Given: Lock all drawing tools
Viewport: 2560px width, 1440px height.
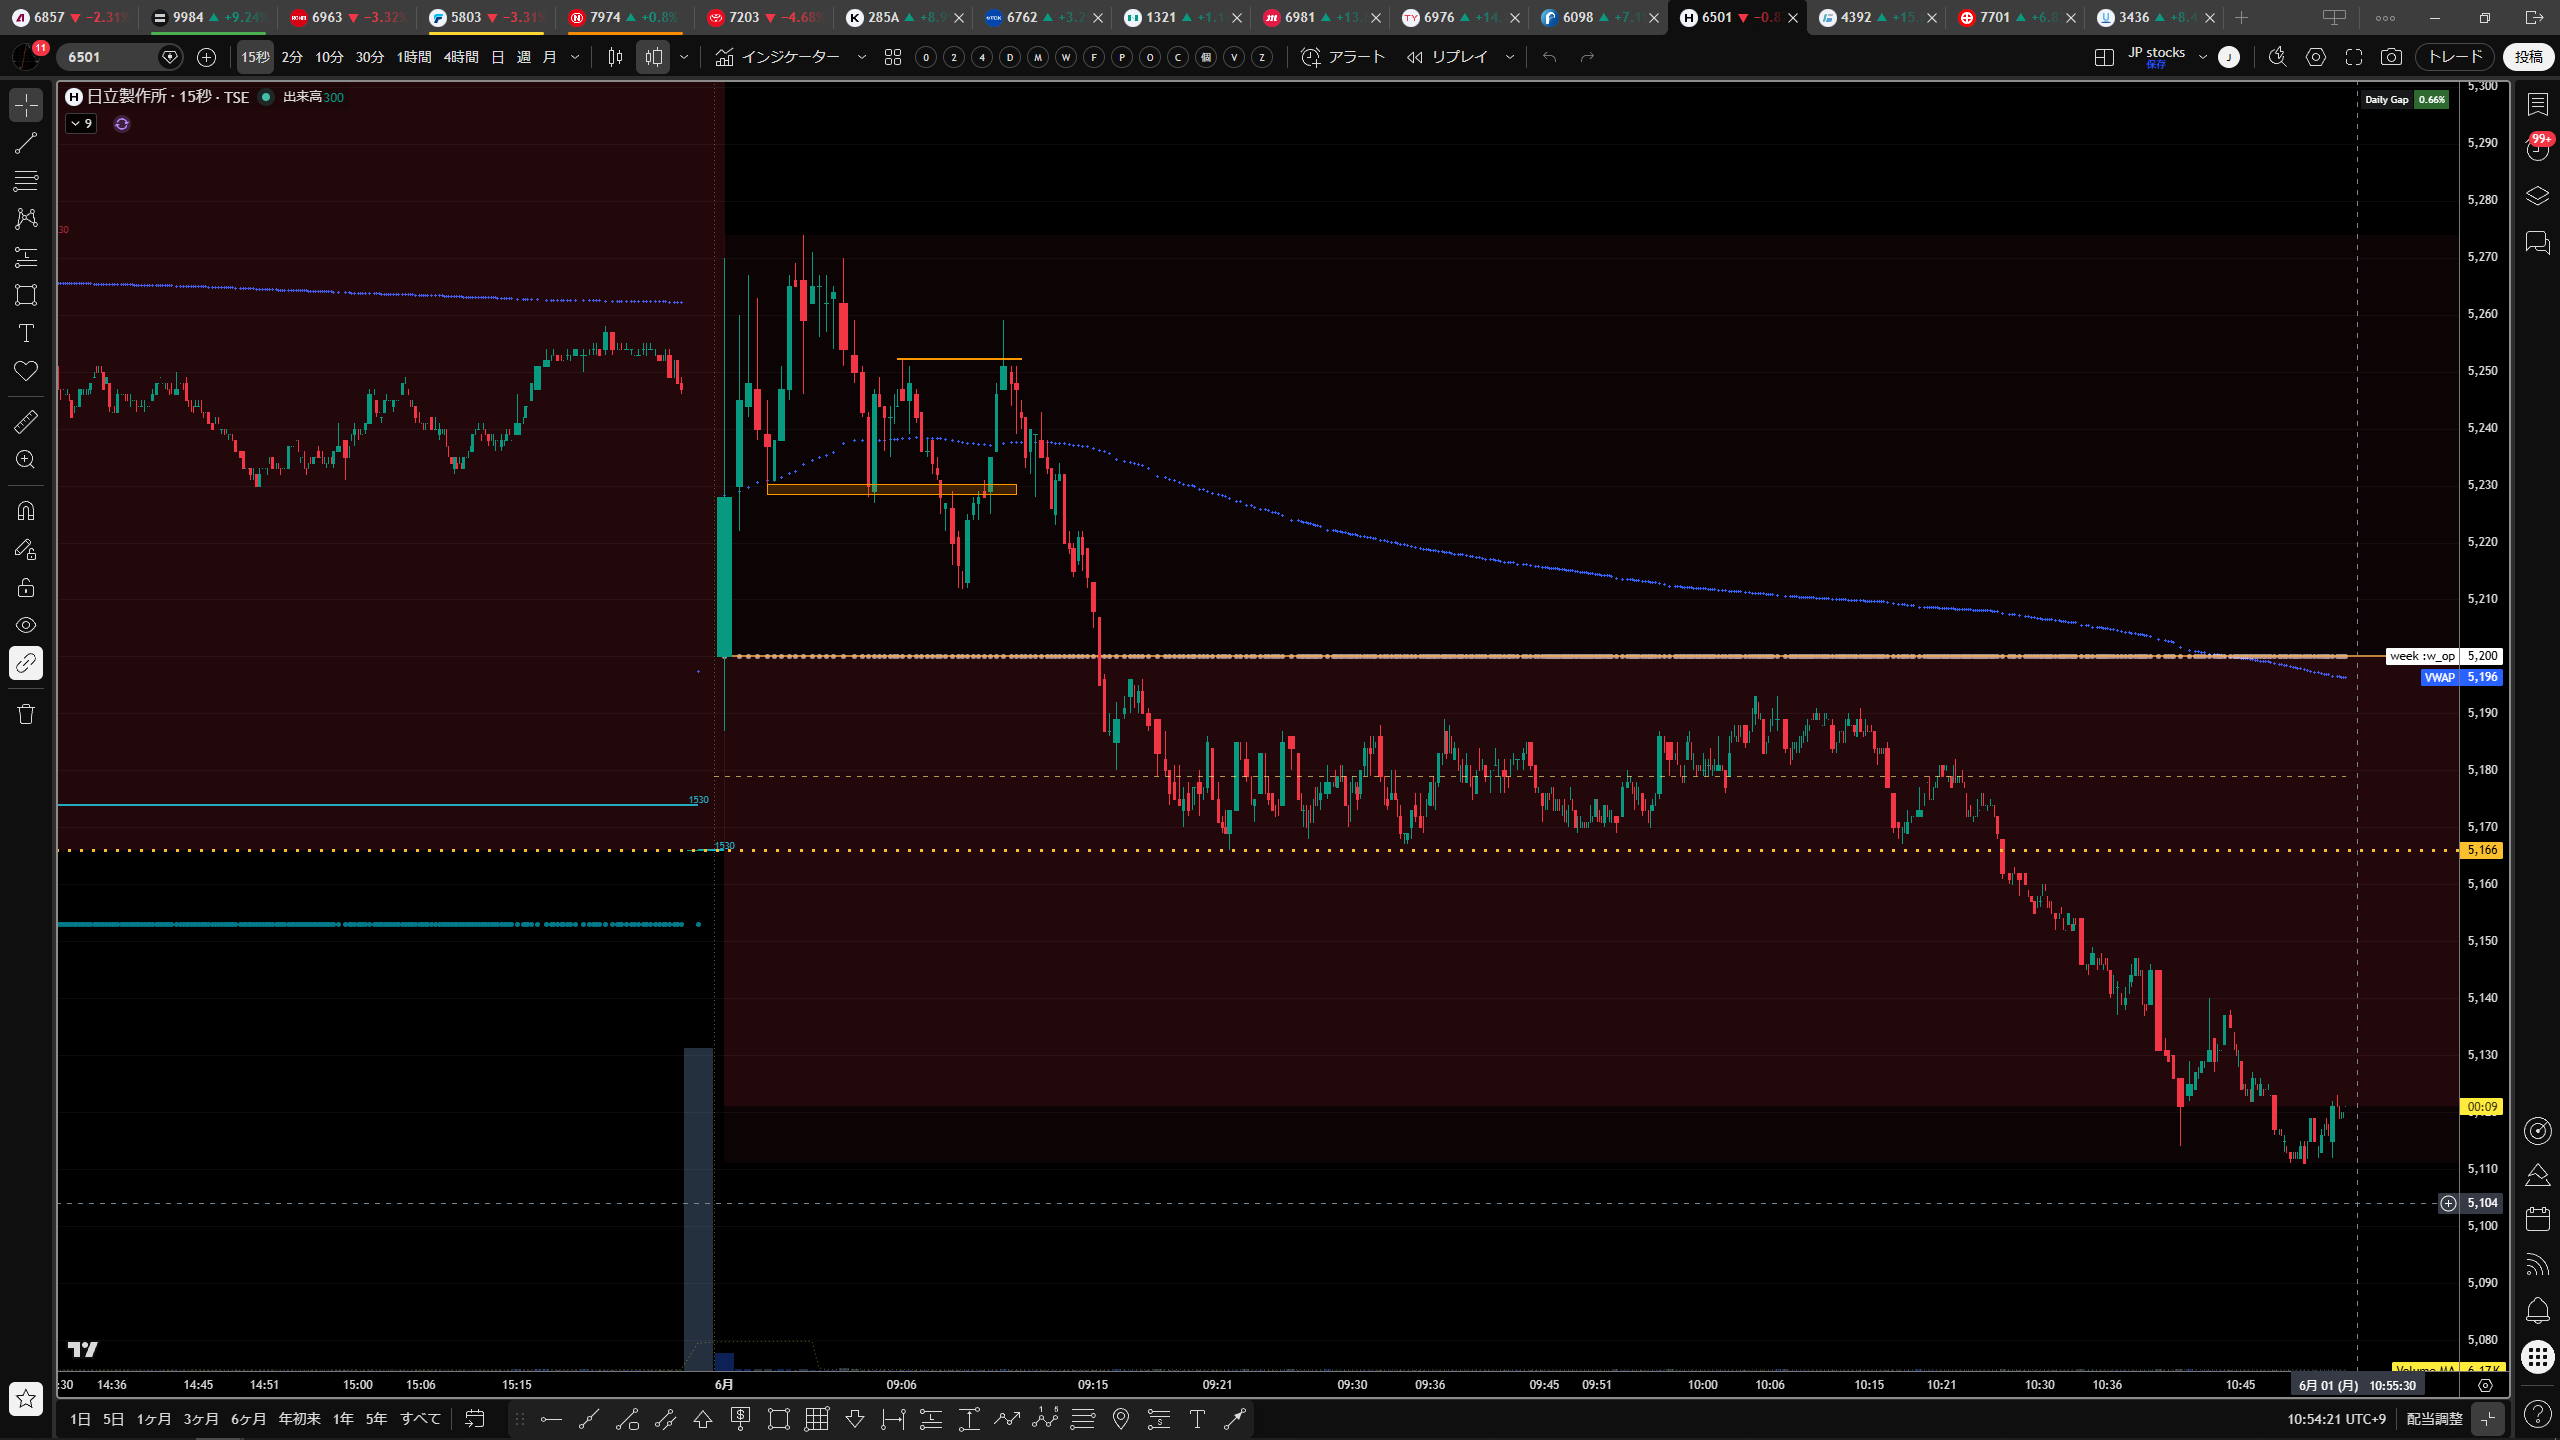Looking at the screenshot, I should click(x=26, y=587).
